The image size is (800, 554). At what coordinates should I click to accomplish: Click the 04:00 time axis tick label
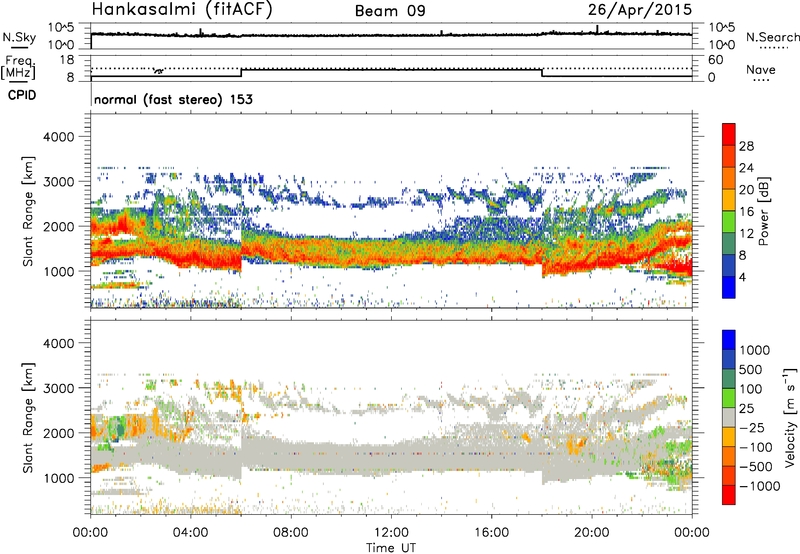[x=190, y=533]
